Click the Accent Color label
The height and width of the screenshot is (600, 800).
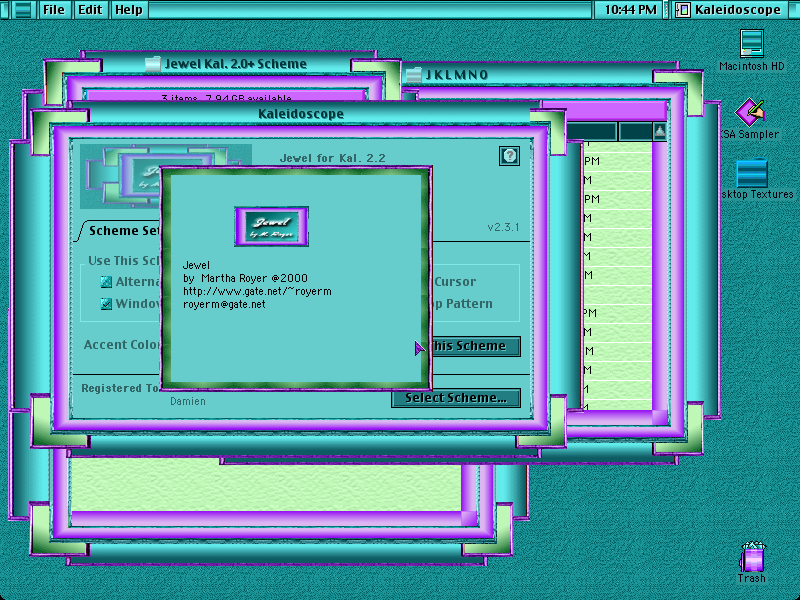(122, 345)
